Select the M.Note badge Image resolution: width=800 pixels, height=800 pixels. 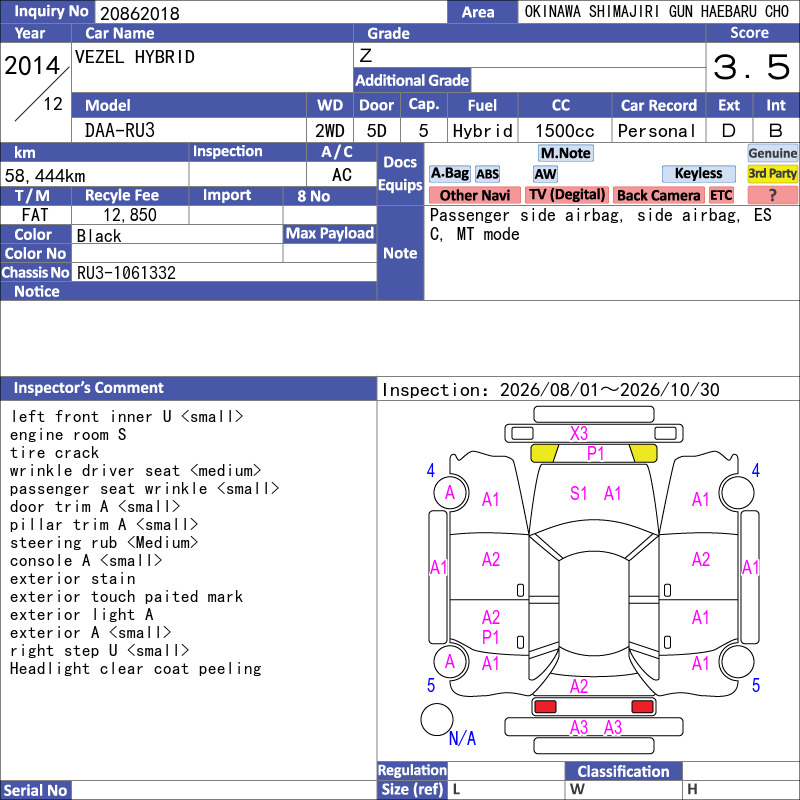coord(565,153)
